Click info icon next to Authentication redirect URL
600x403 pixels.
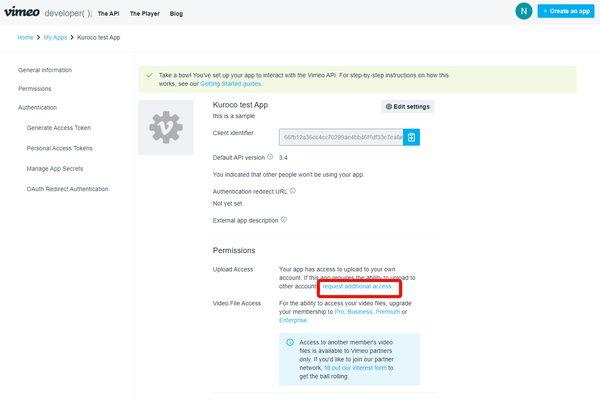point(292,191)
